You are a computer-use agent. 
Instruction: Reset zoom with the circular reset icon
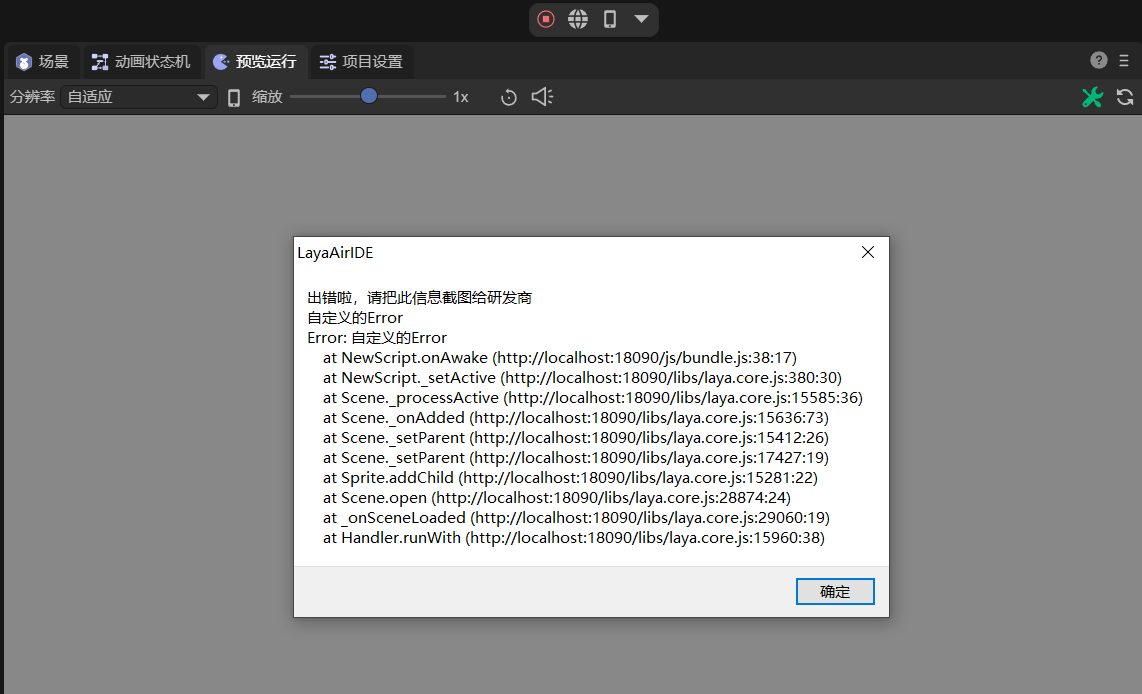tap(509, 97)
